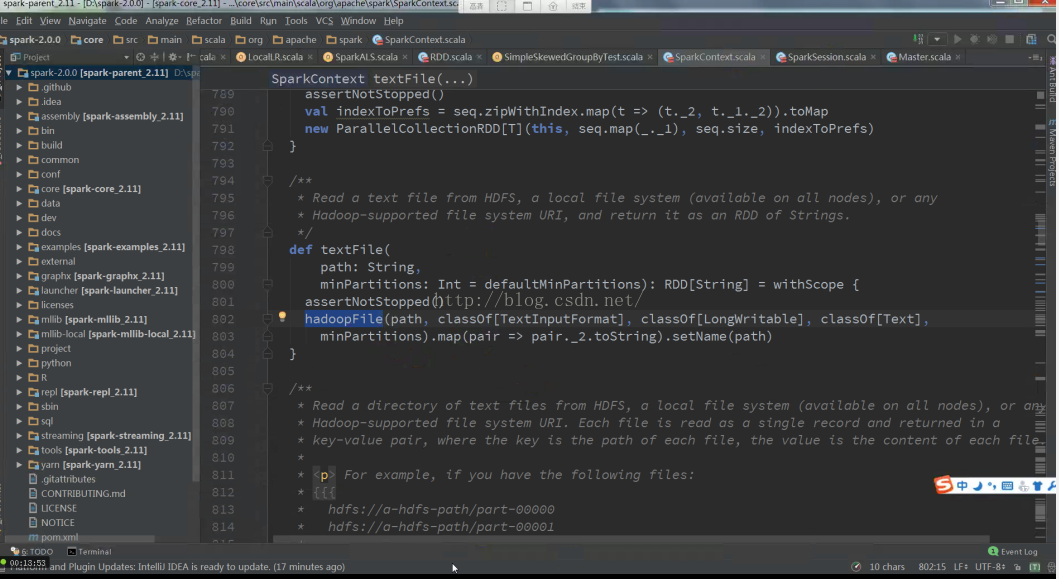Open the Maven Projects side panel
Viewport: 1059px width, 579px height.
click(1052, 153)
